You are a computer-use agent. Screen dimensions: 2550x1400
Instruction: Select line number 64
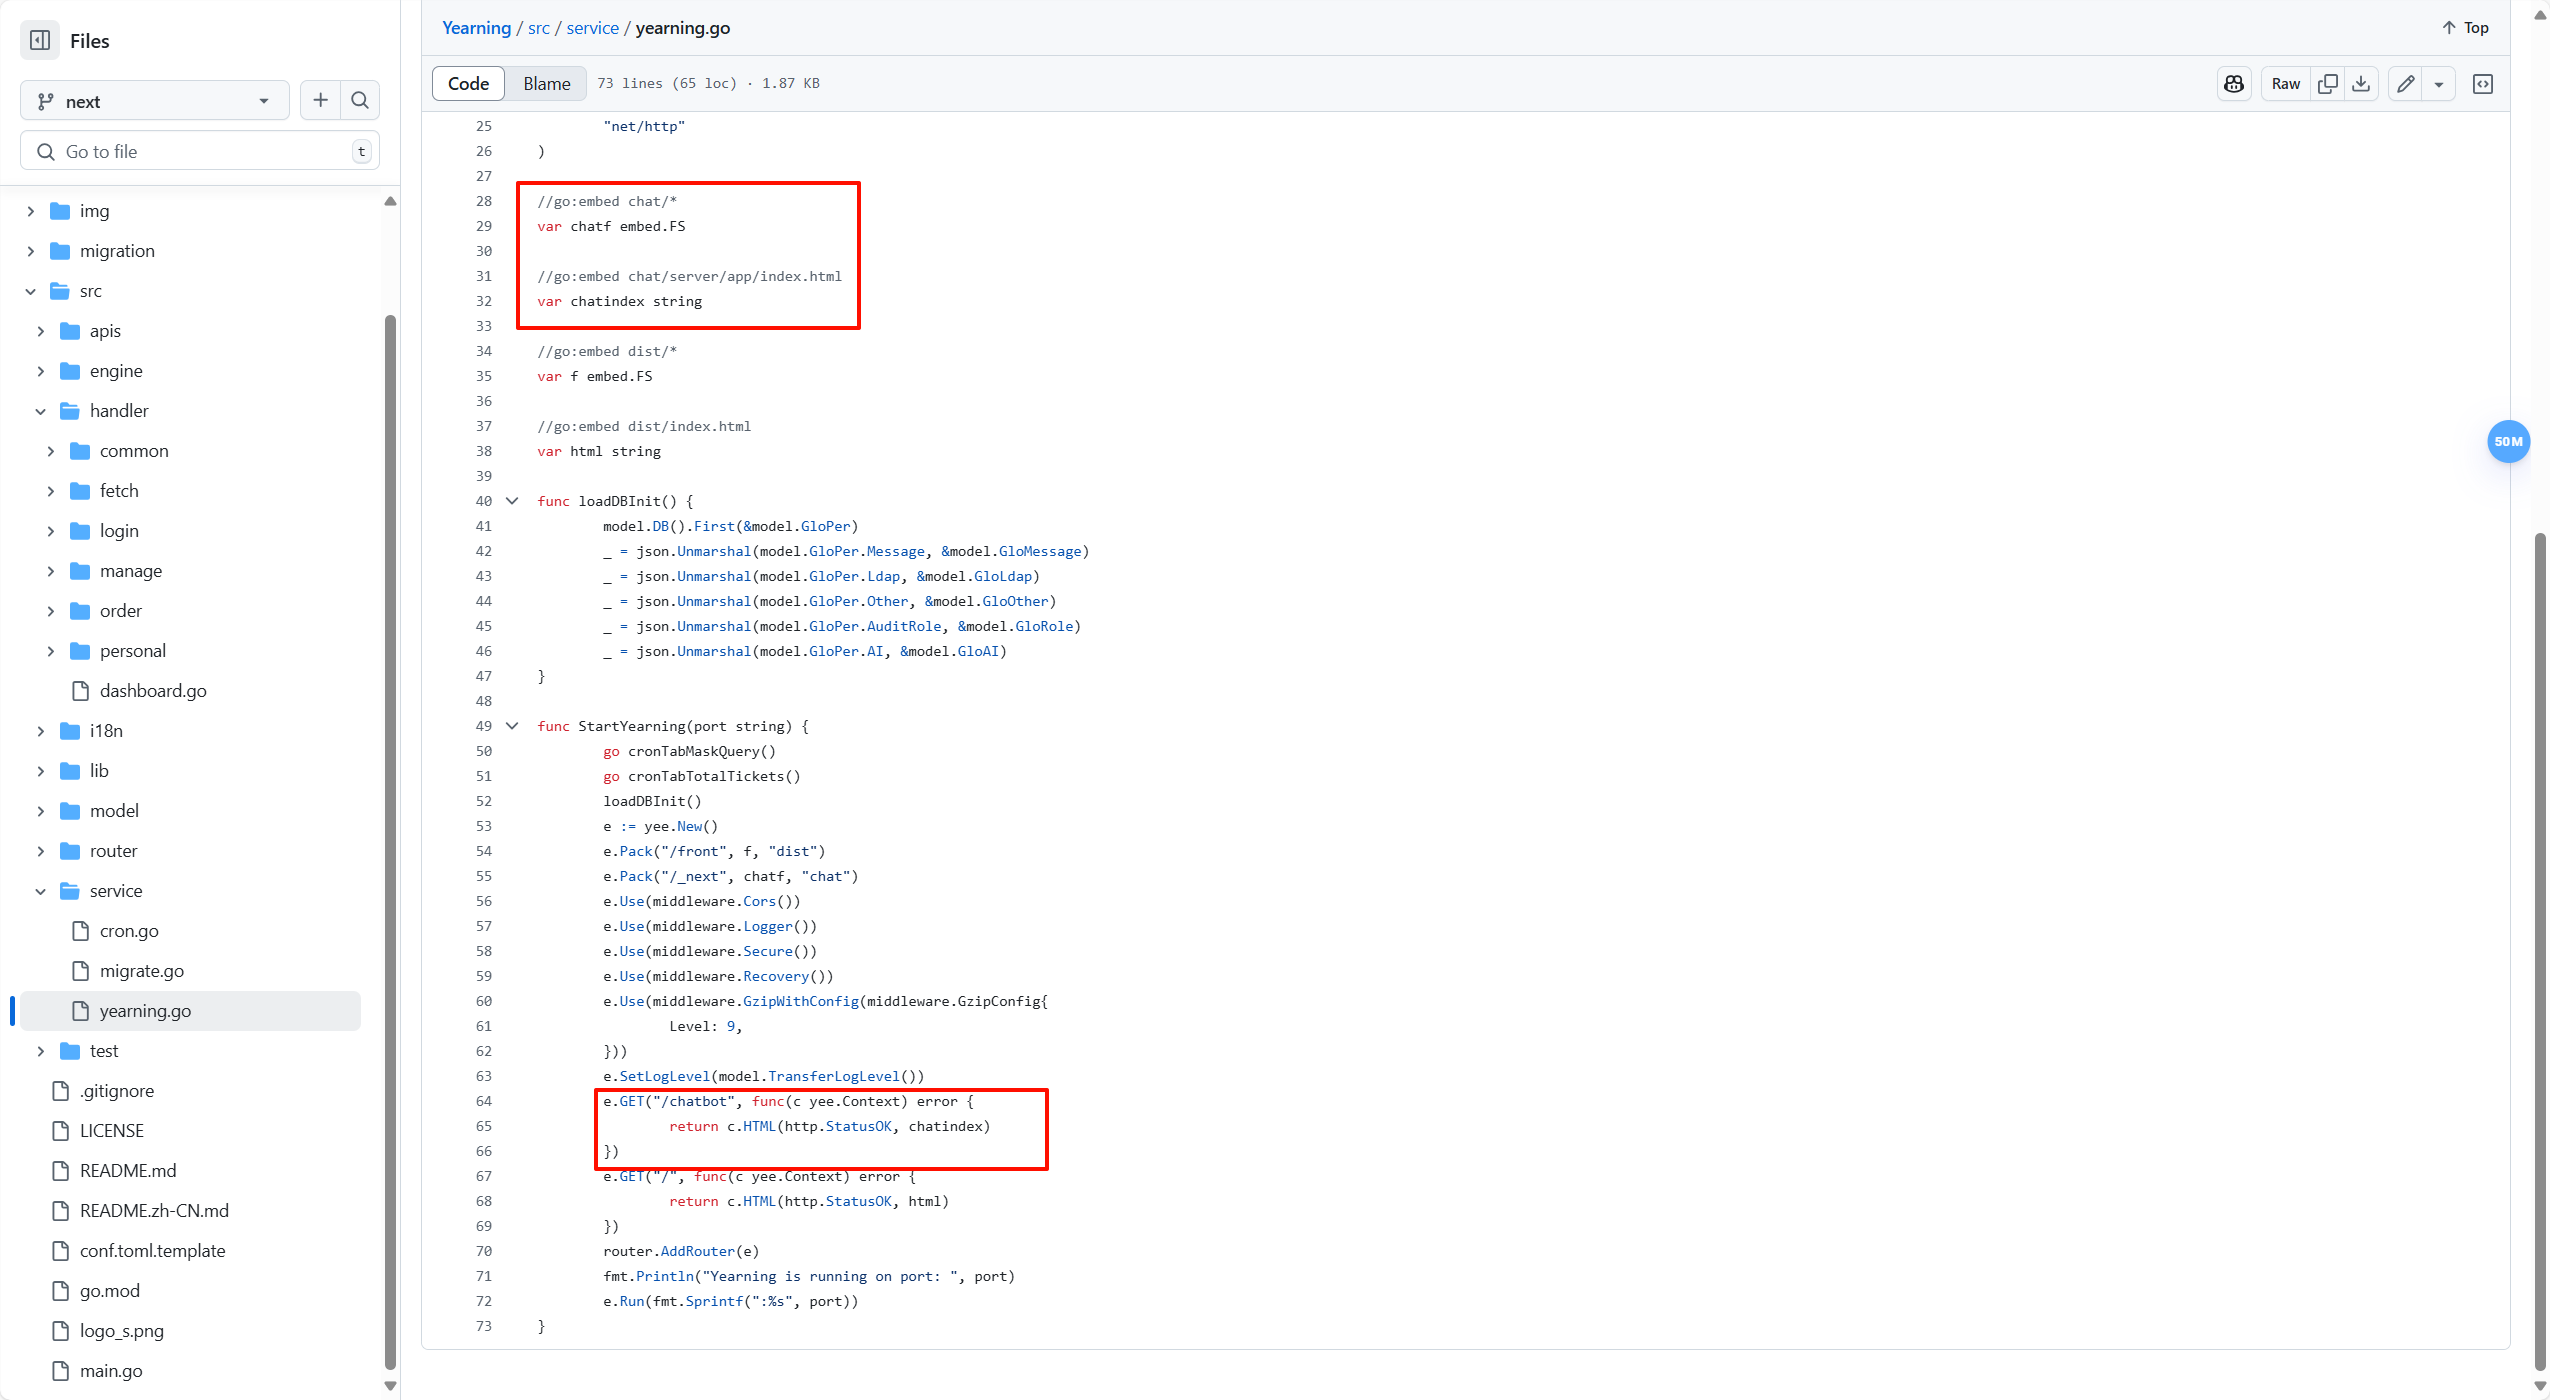tap(484, 1101)
